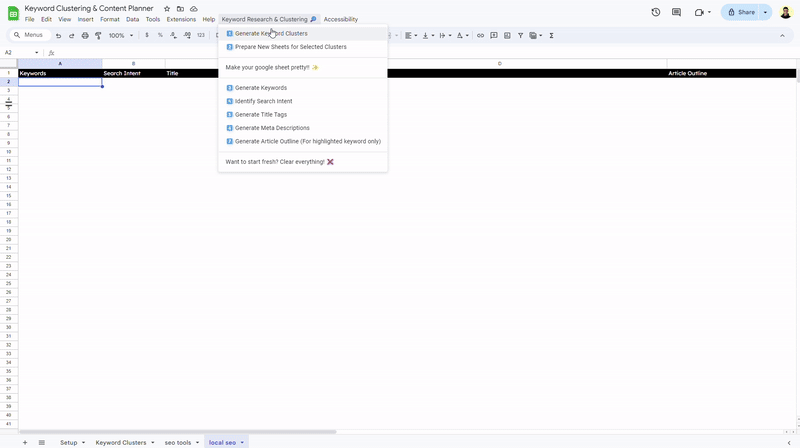The width and height of the screenshot is (800, 448).
Task: Click the Share button
Action: pos(741,12)
